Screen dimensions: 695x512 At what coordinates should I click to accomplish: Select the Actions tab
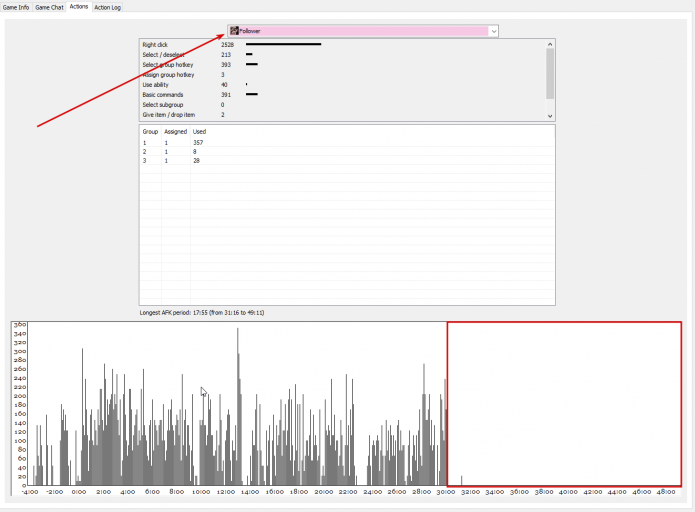(79, 6)
